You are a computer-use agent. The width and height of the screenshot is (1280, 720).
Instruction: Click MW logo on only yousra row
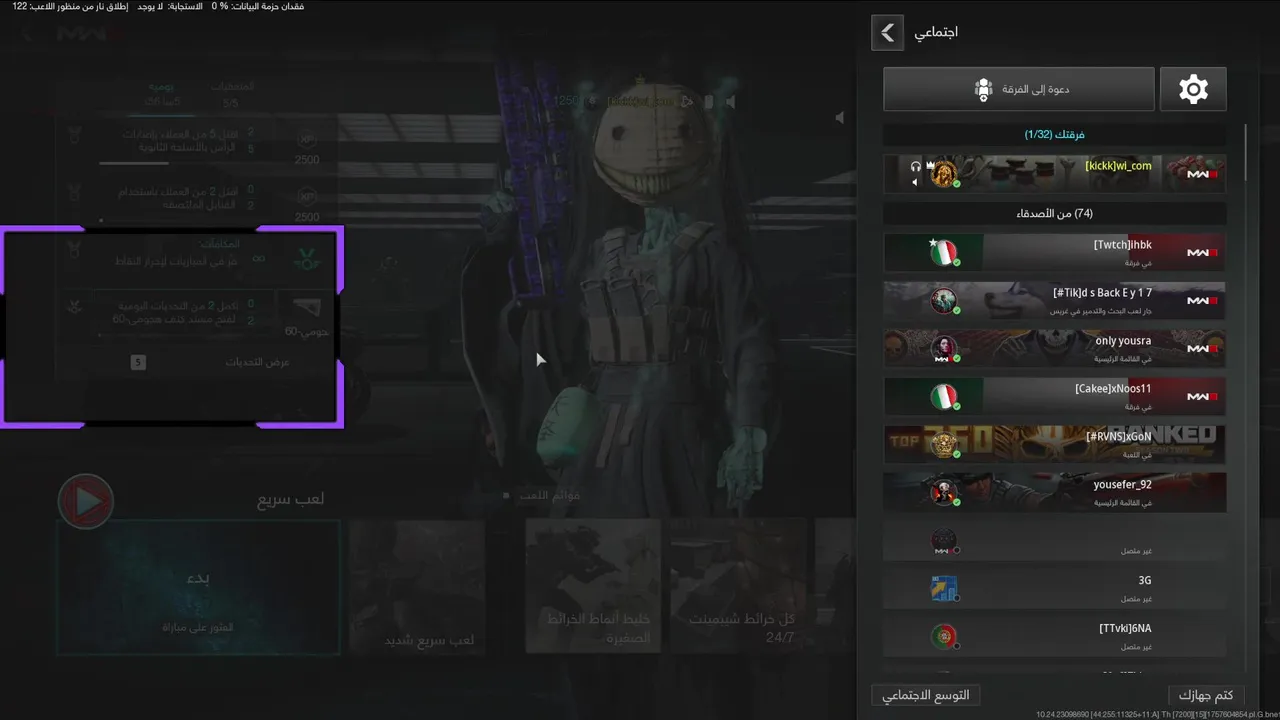1202,349
